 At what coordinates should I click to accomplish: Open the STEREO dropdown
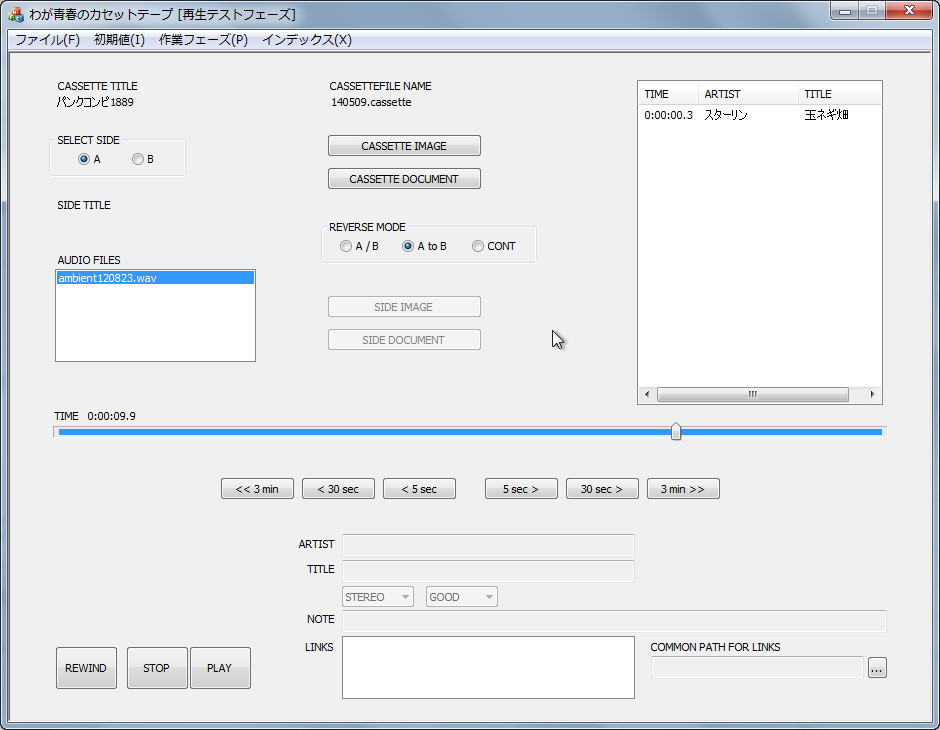click(x=378, y=597)
